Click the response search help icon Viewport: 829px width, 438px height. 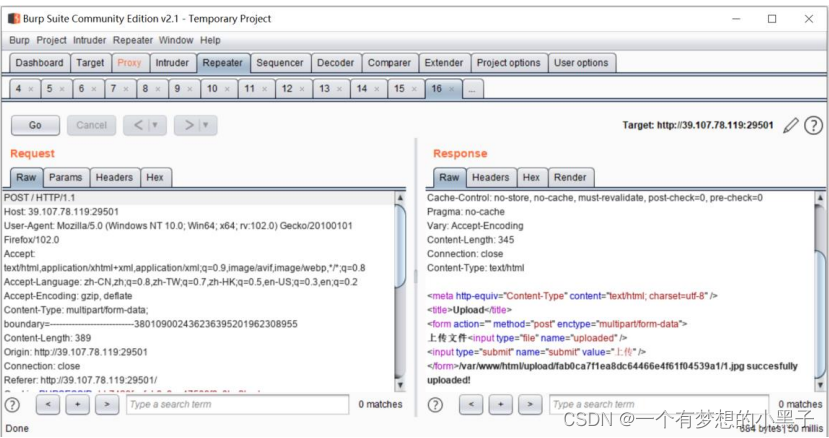(435, 405)
